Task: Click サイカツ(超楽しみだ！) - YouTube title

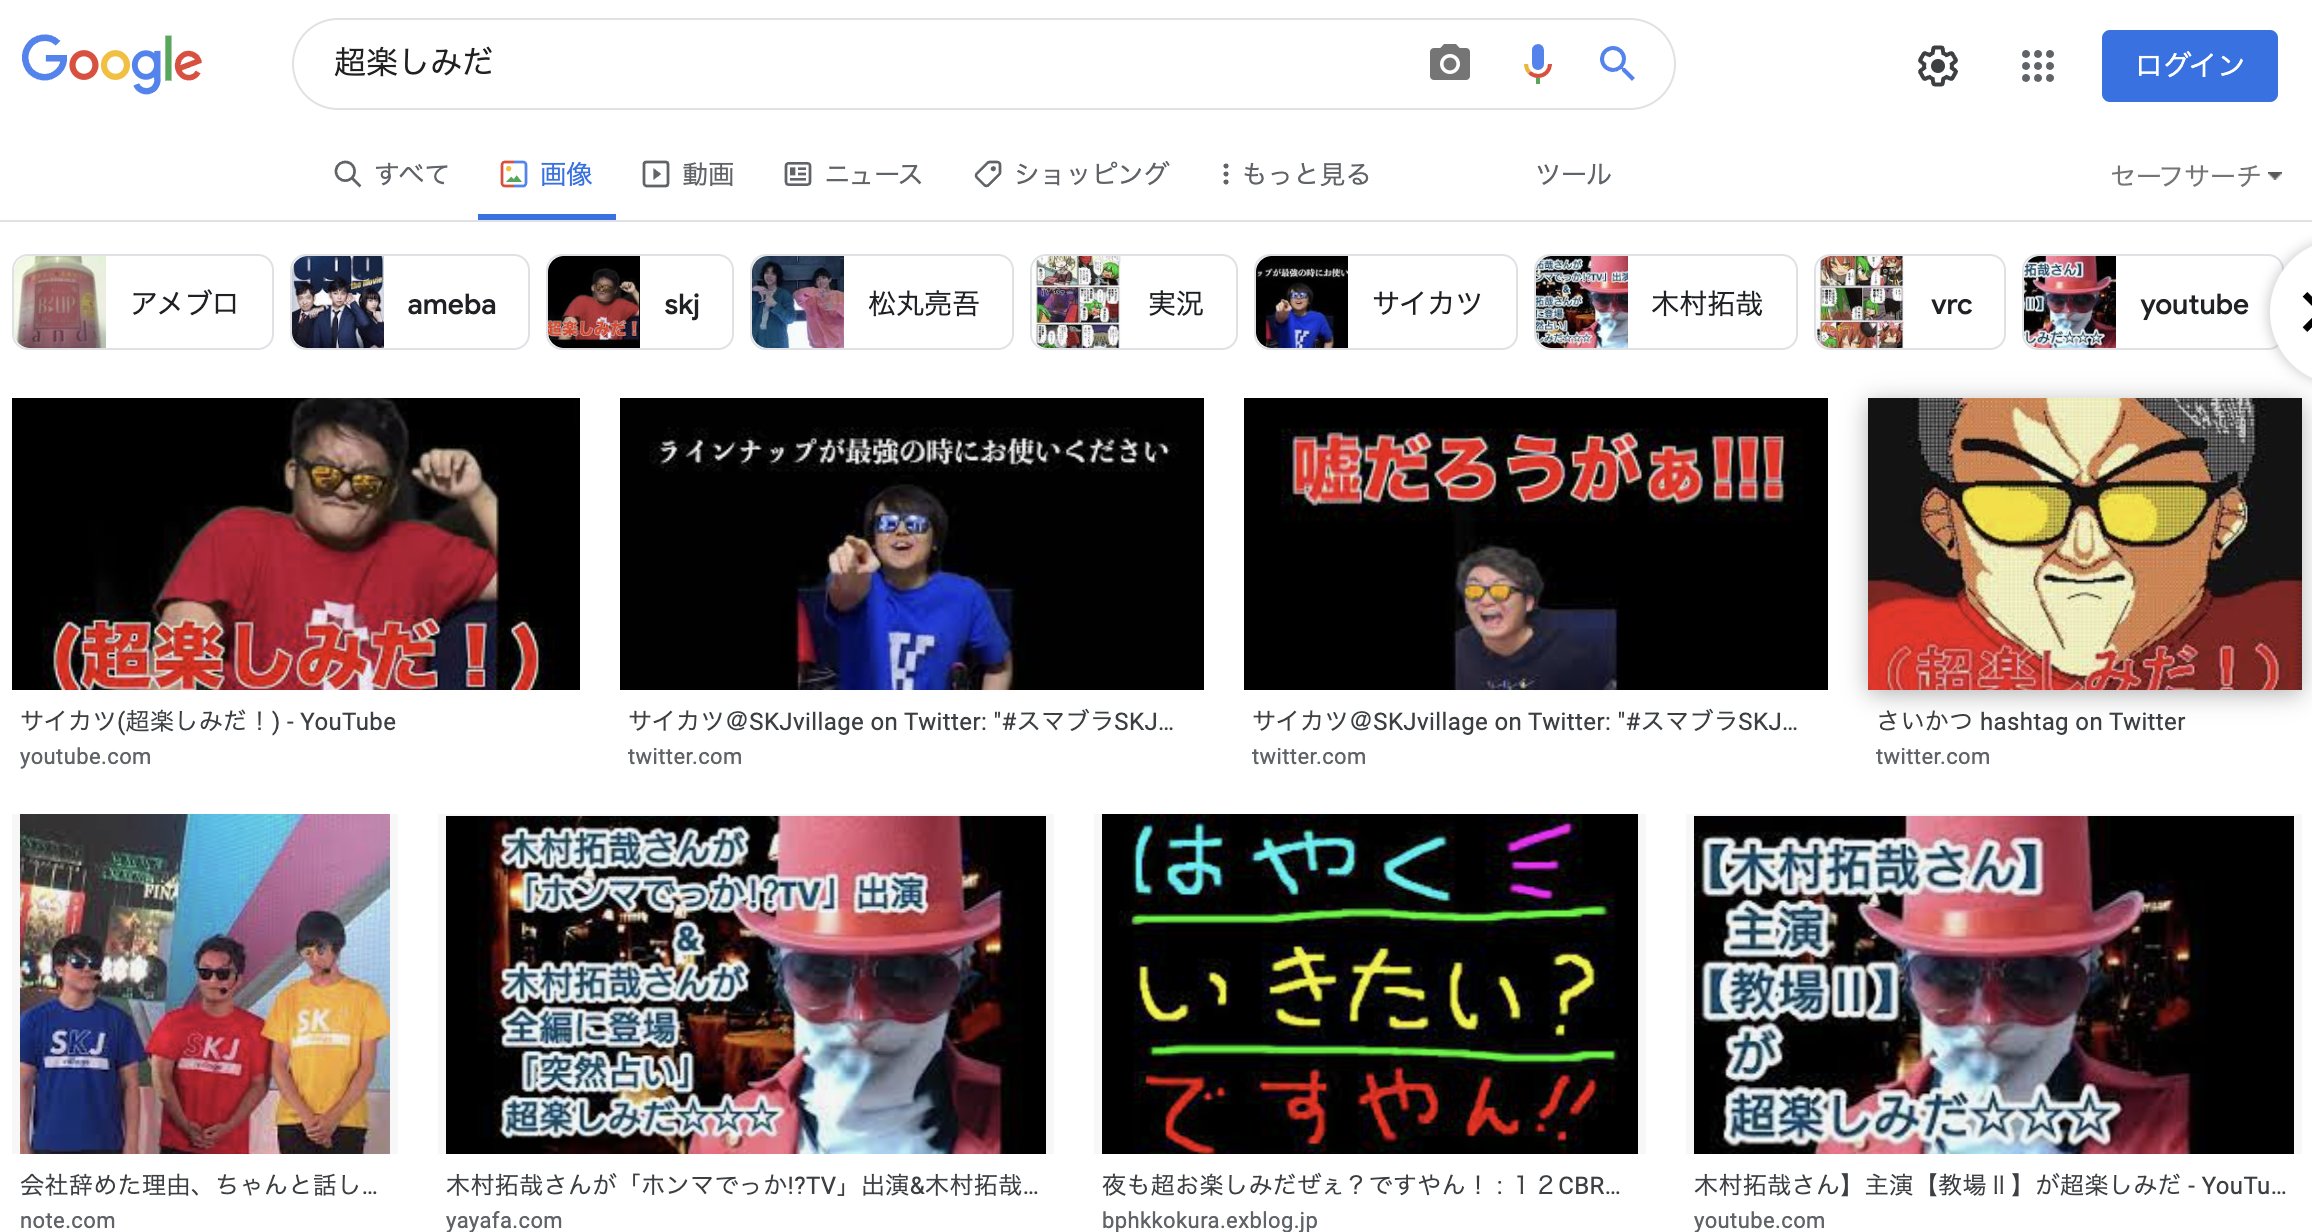Action: 208,721
